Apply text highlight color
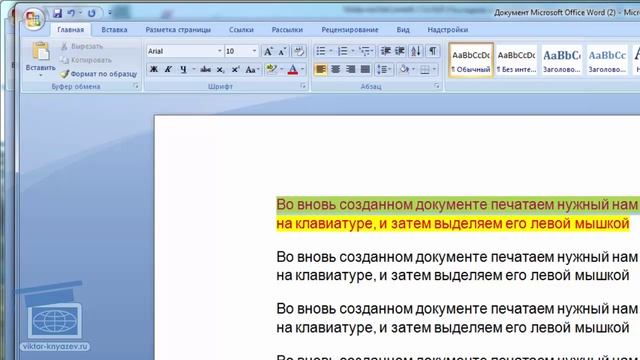The height and width of the screenshot is (360, 640). [271, 69]
